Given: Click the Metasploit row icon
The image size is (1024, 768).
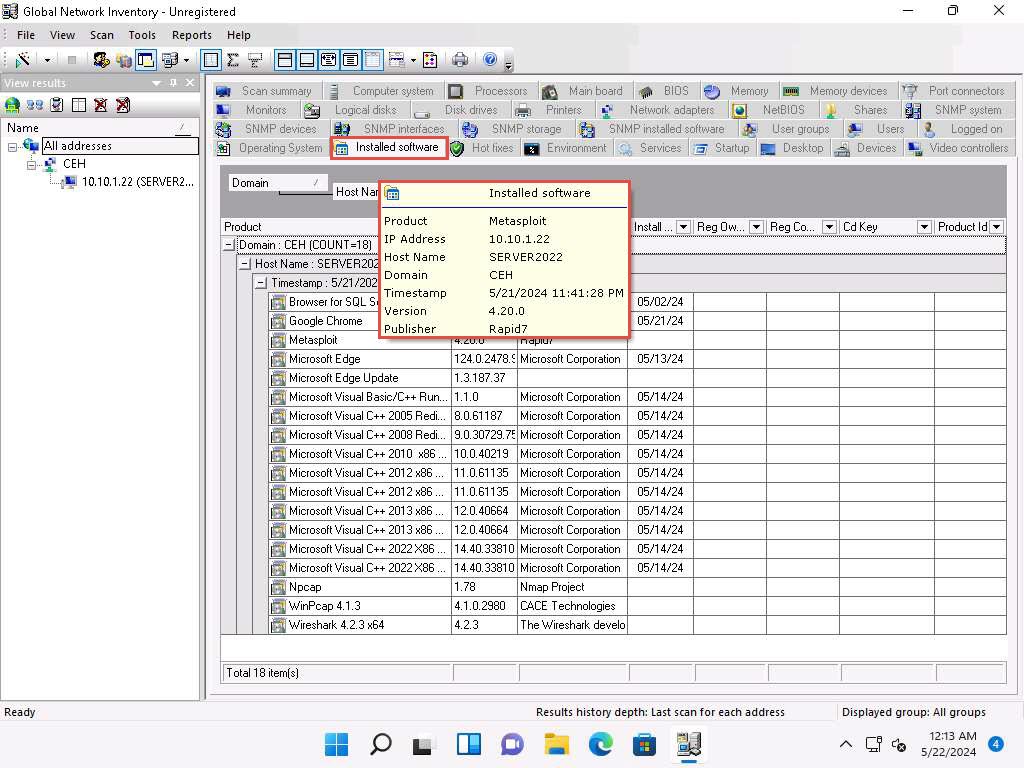Looking at the screenshot, I should point(278,340).
